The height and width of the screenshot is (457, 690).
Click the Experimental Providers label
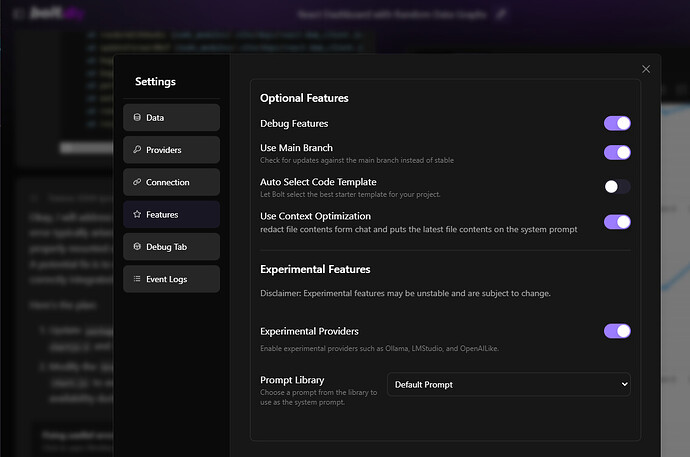coord(309,331)
